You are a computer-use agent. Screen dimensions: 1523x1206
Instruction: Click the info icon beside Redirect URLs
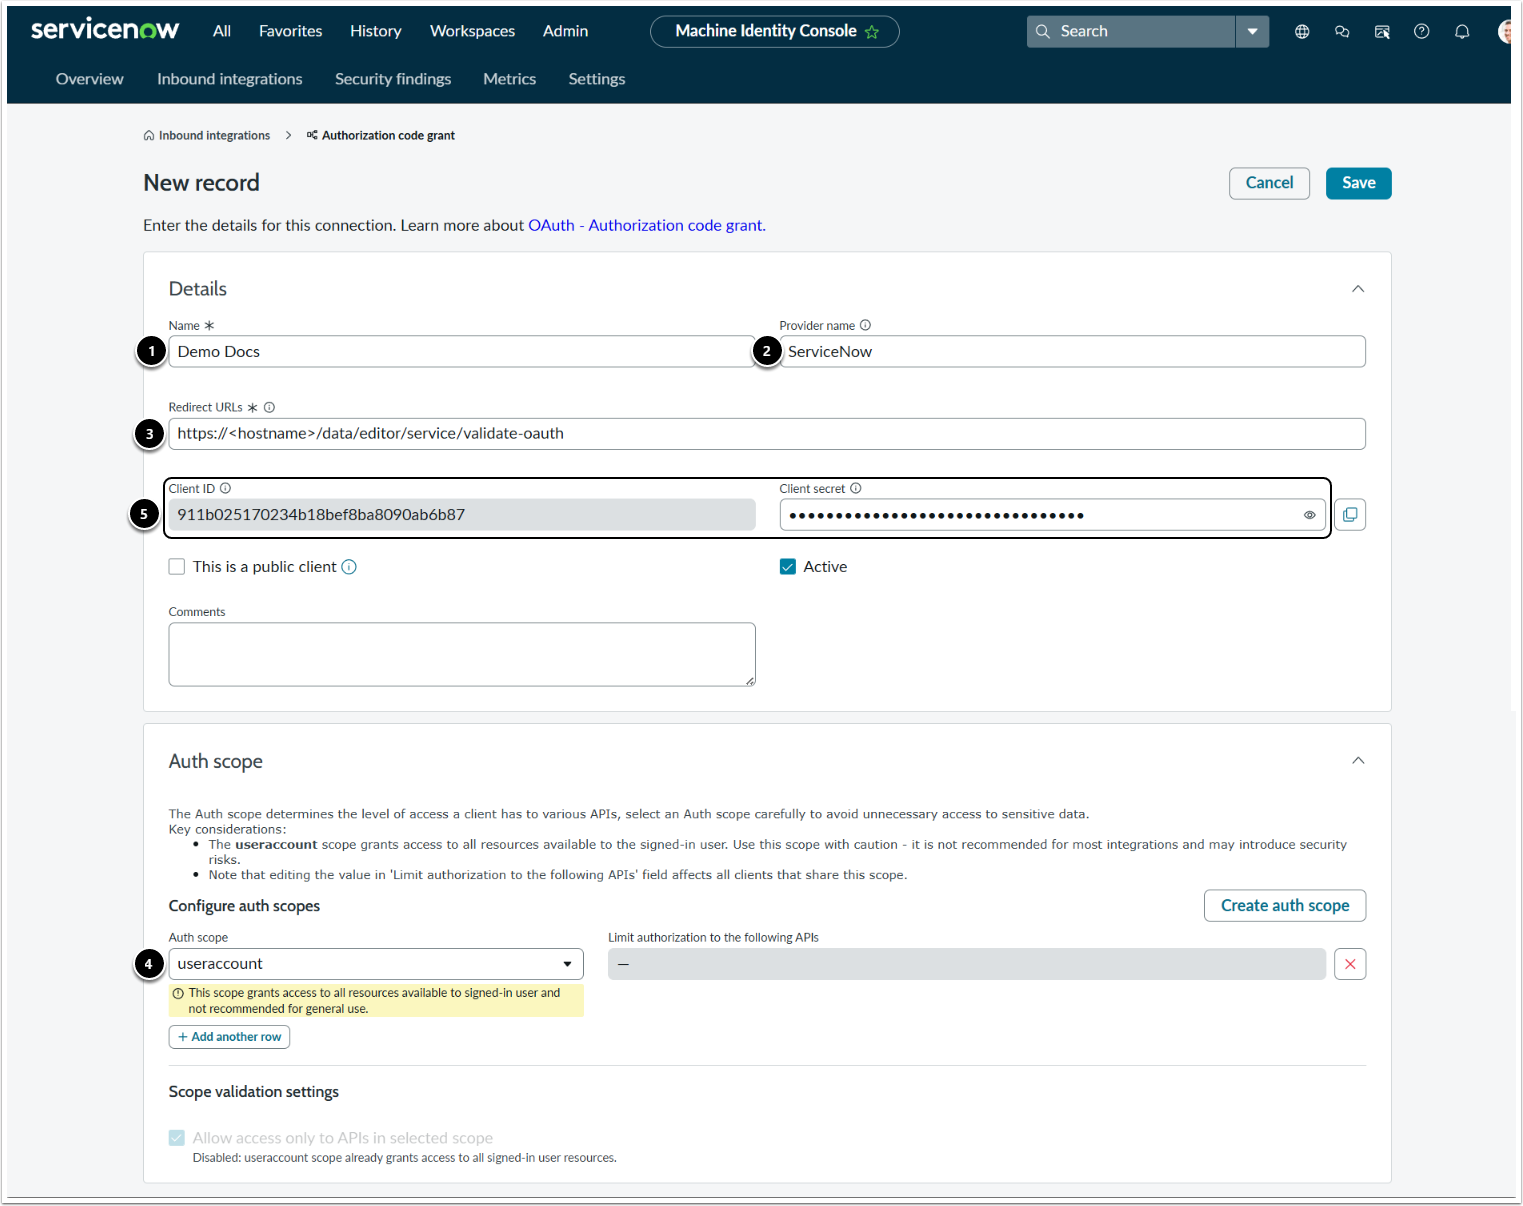click(269, 407)
